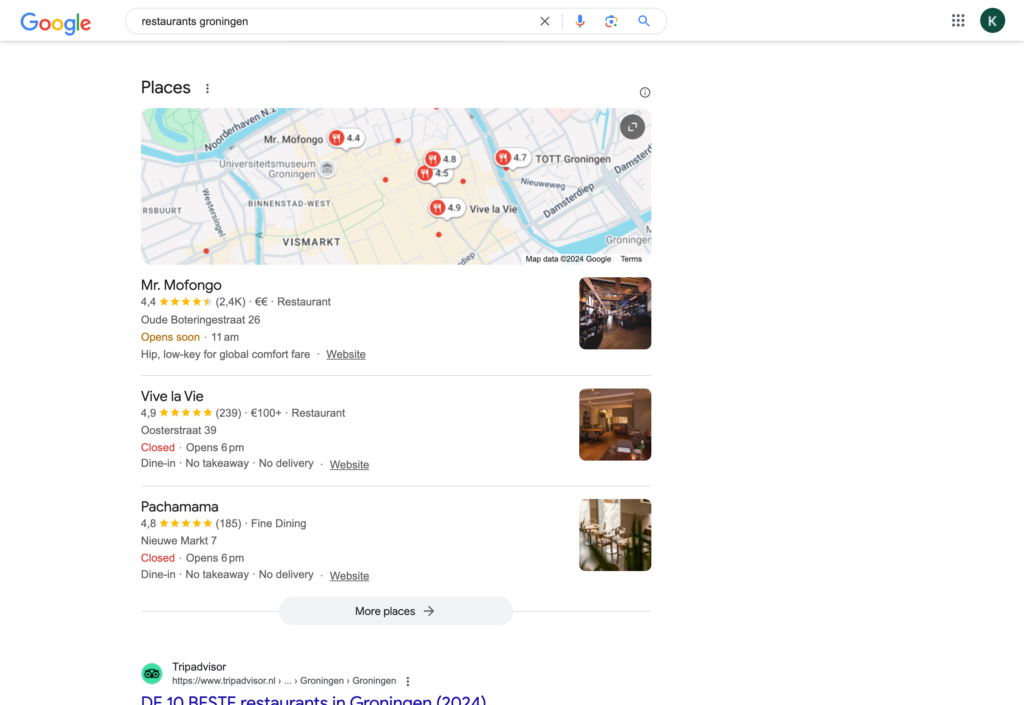Screen dimensions: 1024x705
Task: Visit Pachamama Website link
Action: tap(349, 576)
